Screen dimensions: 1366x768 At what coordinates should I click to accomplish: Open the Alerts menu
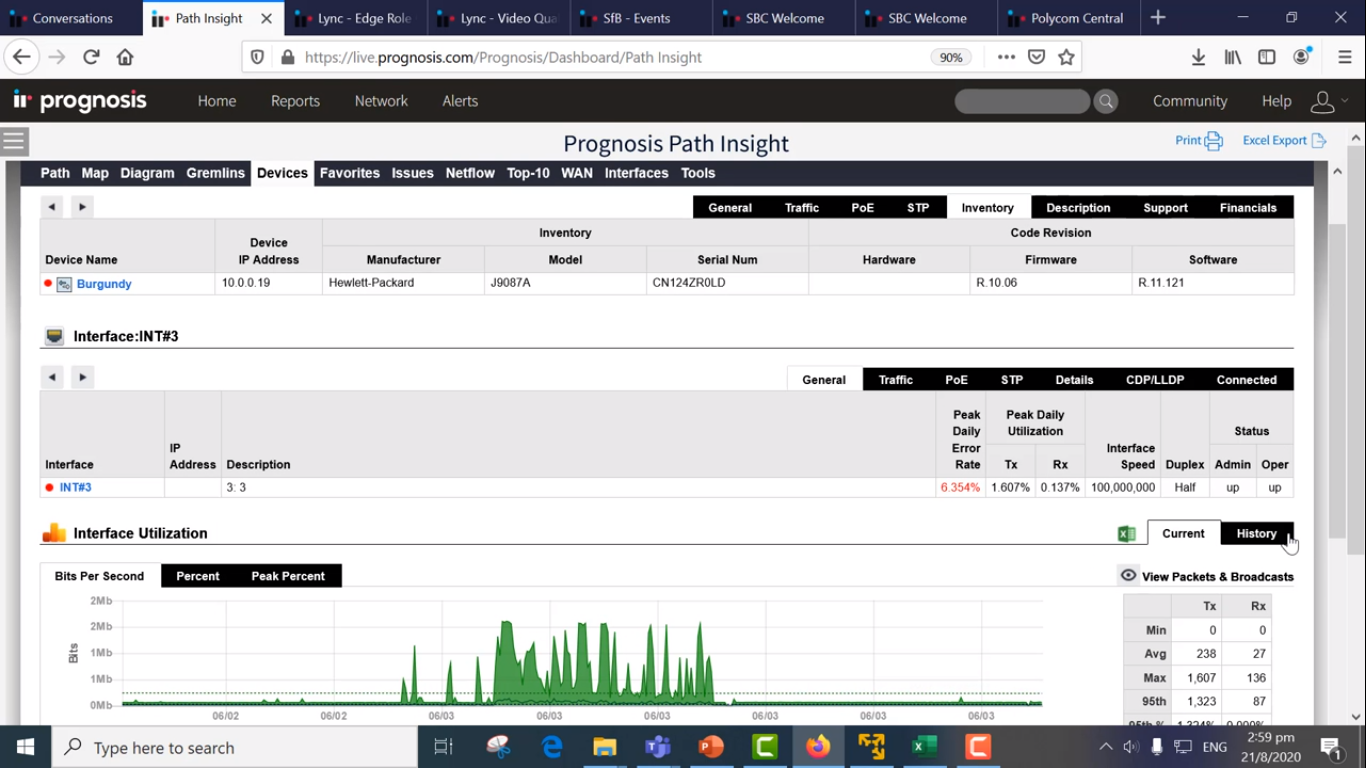tap(460, 101)
